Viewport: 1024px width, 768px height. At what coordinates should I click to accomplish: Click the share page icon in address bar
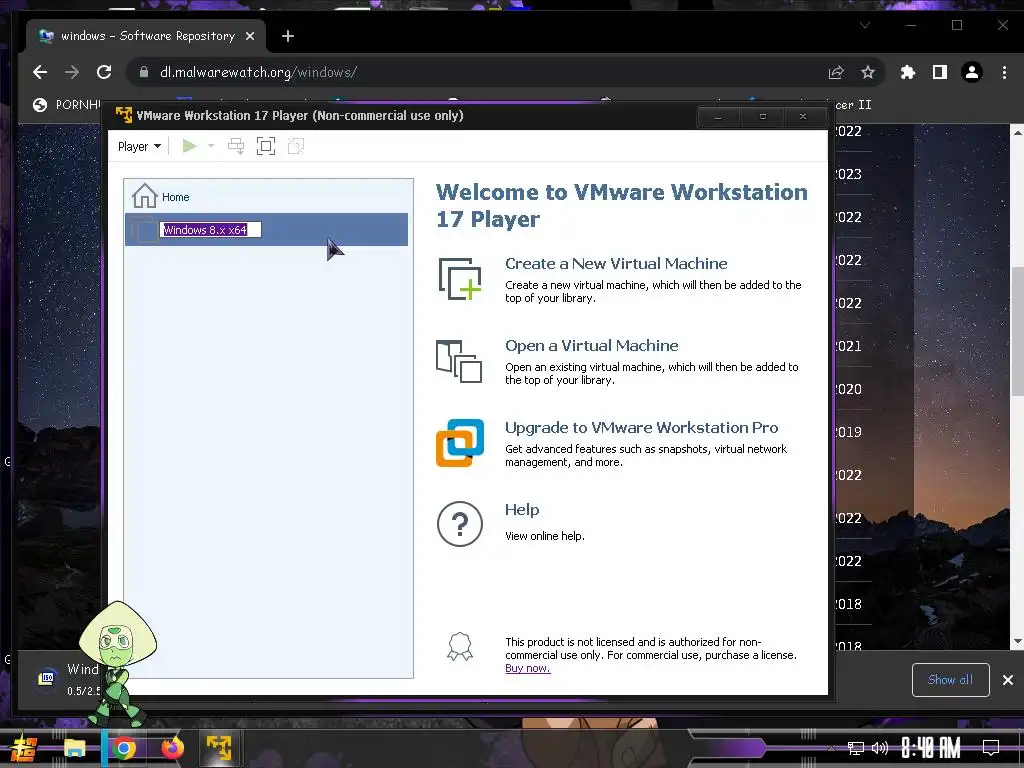tap(836, 72)
